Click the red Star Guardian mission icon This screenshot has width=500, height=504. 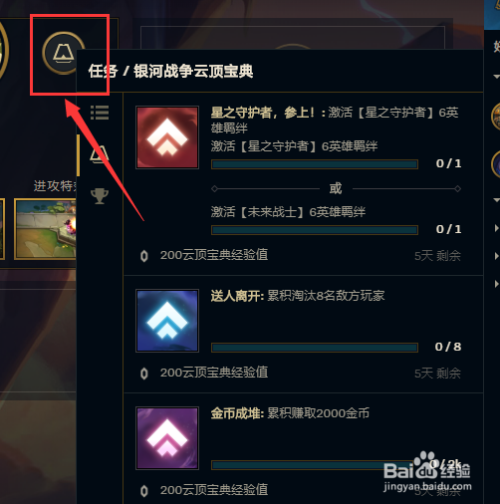(167, 137)
